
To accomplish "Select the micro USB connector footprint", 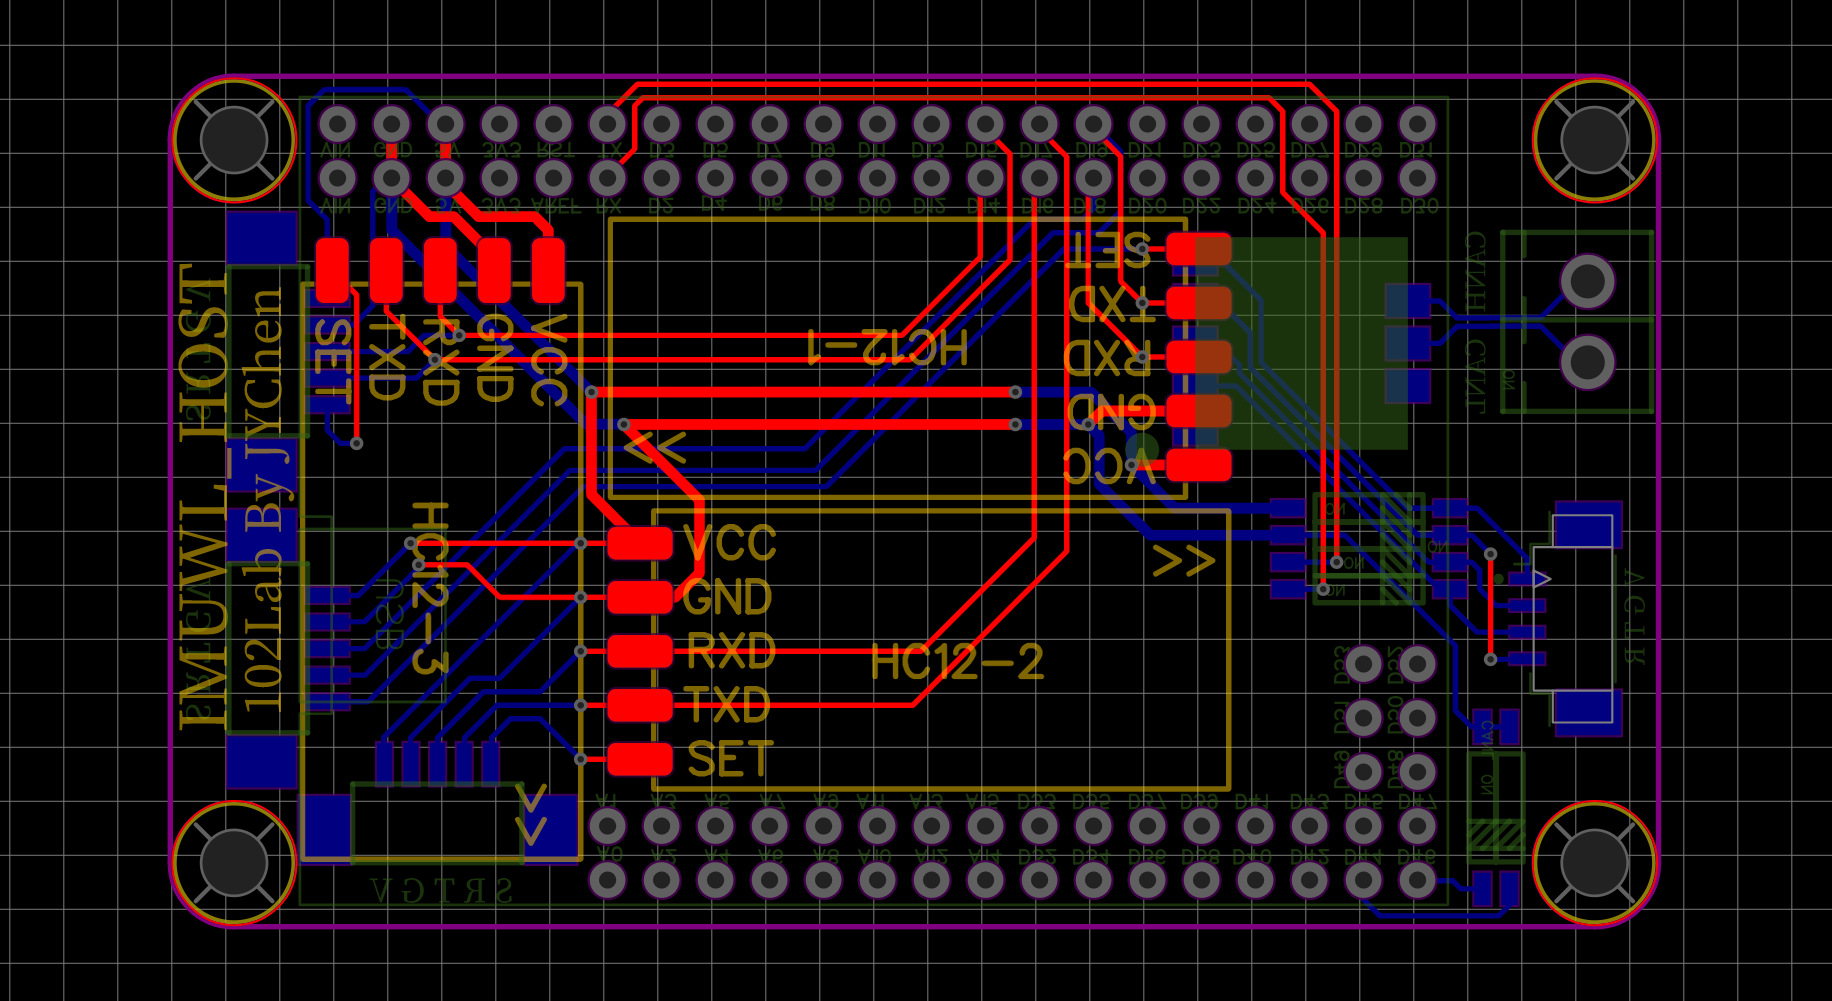I will coord(1580,625).
